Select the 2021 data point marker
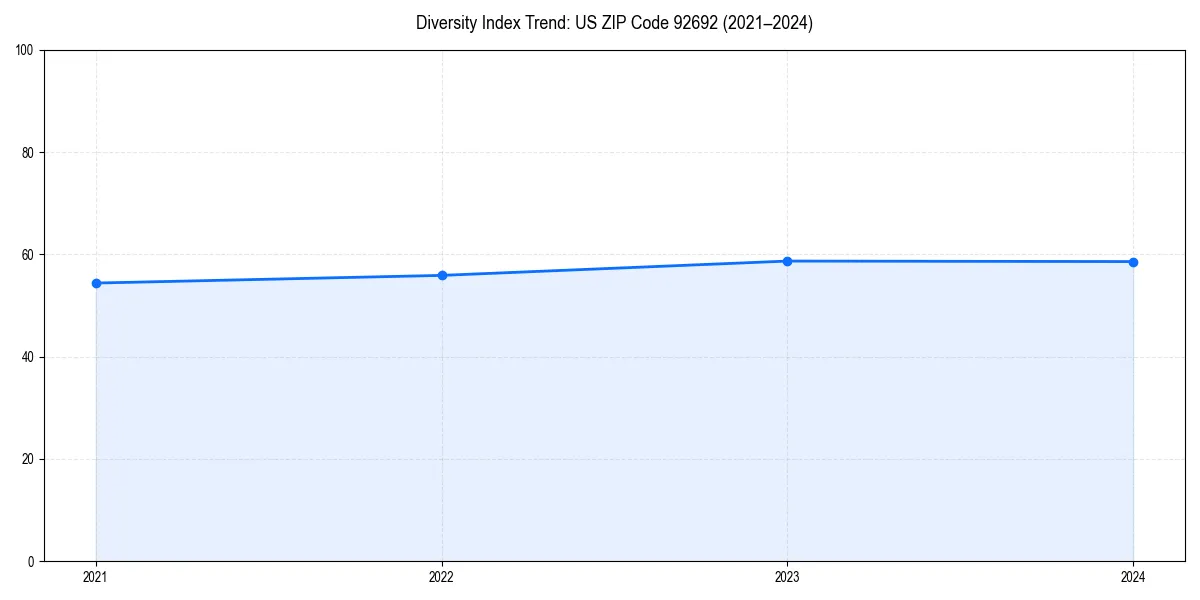This screenshot has height=600, width=1200. [95, 283]
